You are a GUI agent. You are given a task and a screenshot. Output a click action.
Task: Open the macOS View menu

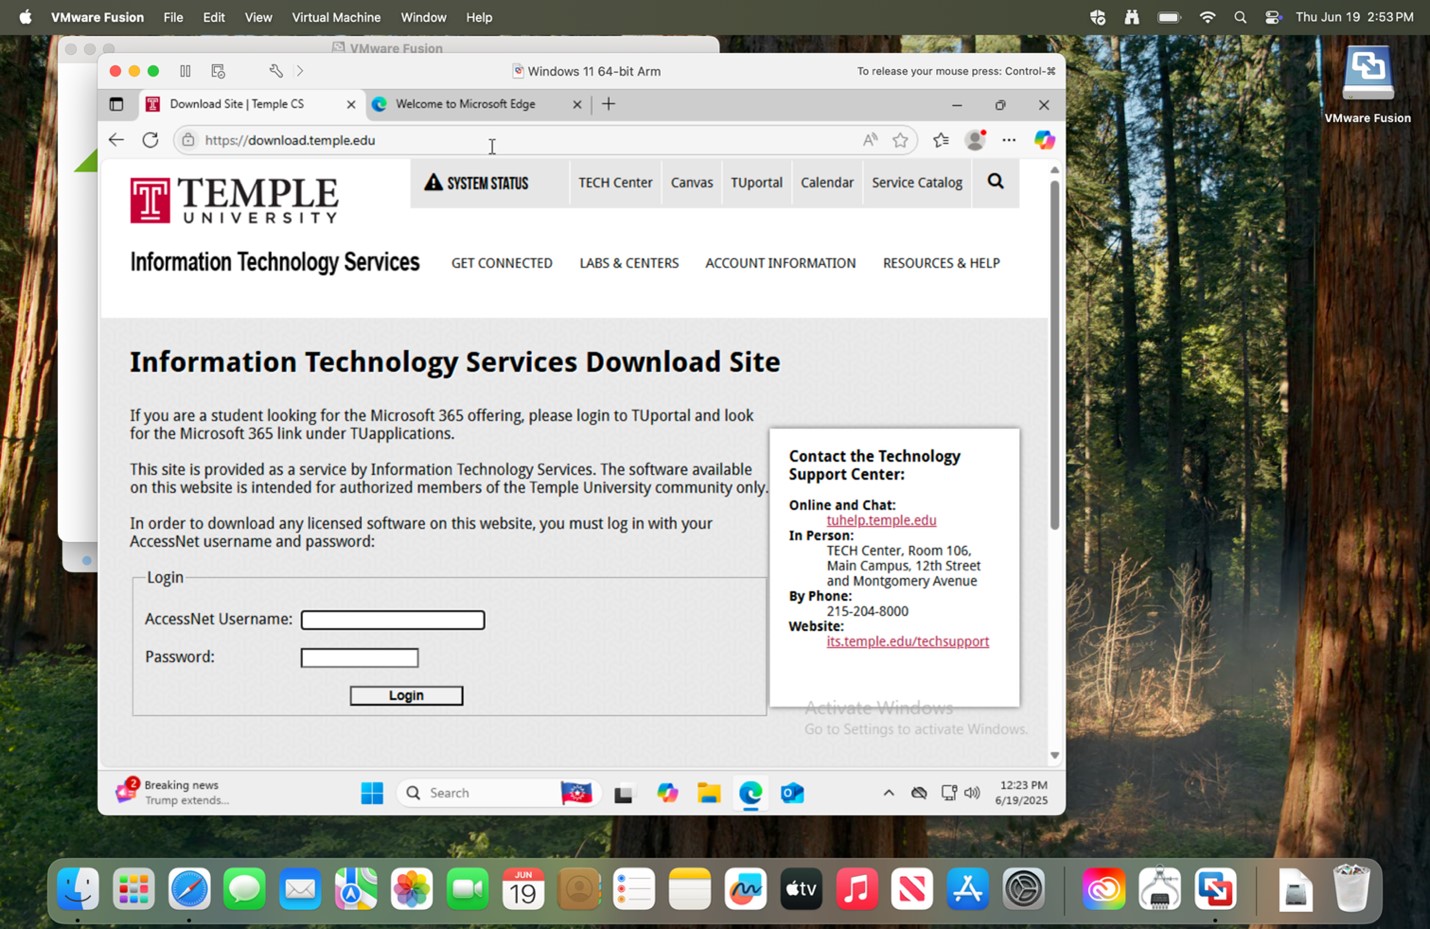(x=258, y=17)
